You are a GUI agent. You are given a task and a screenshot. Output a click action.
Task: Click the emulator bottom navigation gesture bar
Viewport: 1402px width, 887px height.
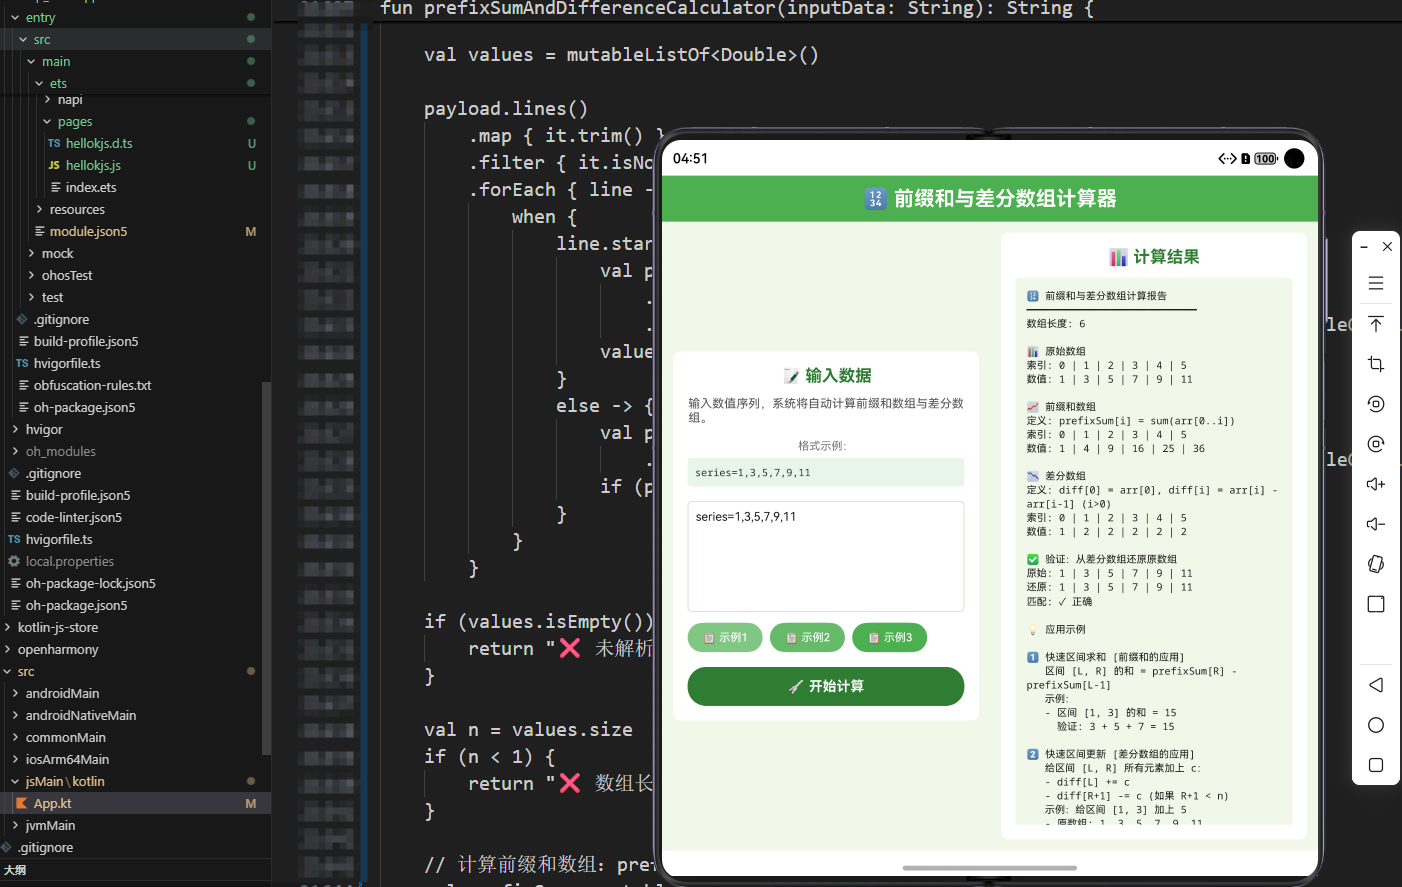989,867
